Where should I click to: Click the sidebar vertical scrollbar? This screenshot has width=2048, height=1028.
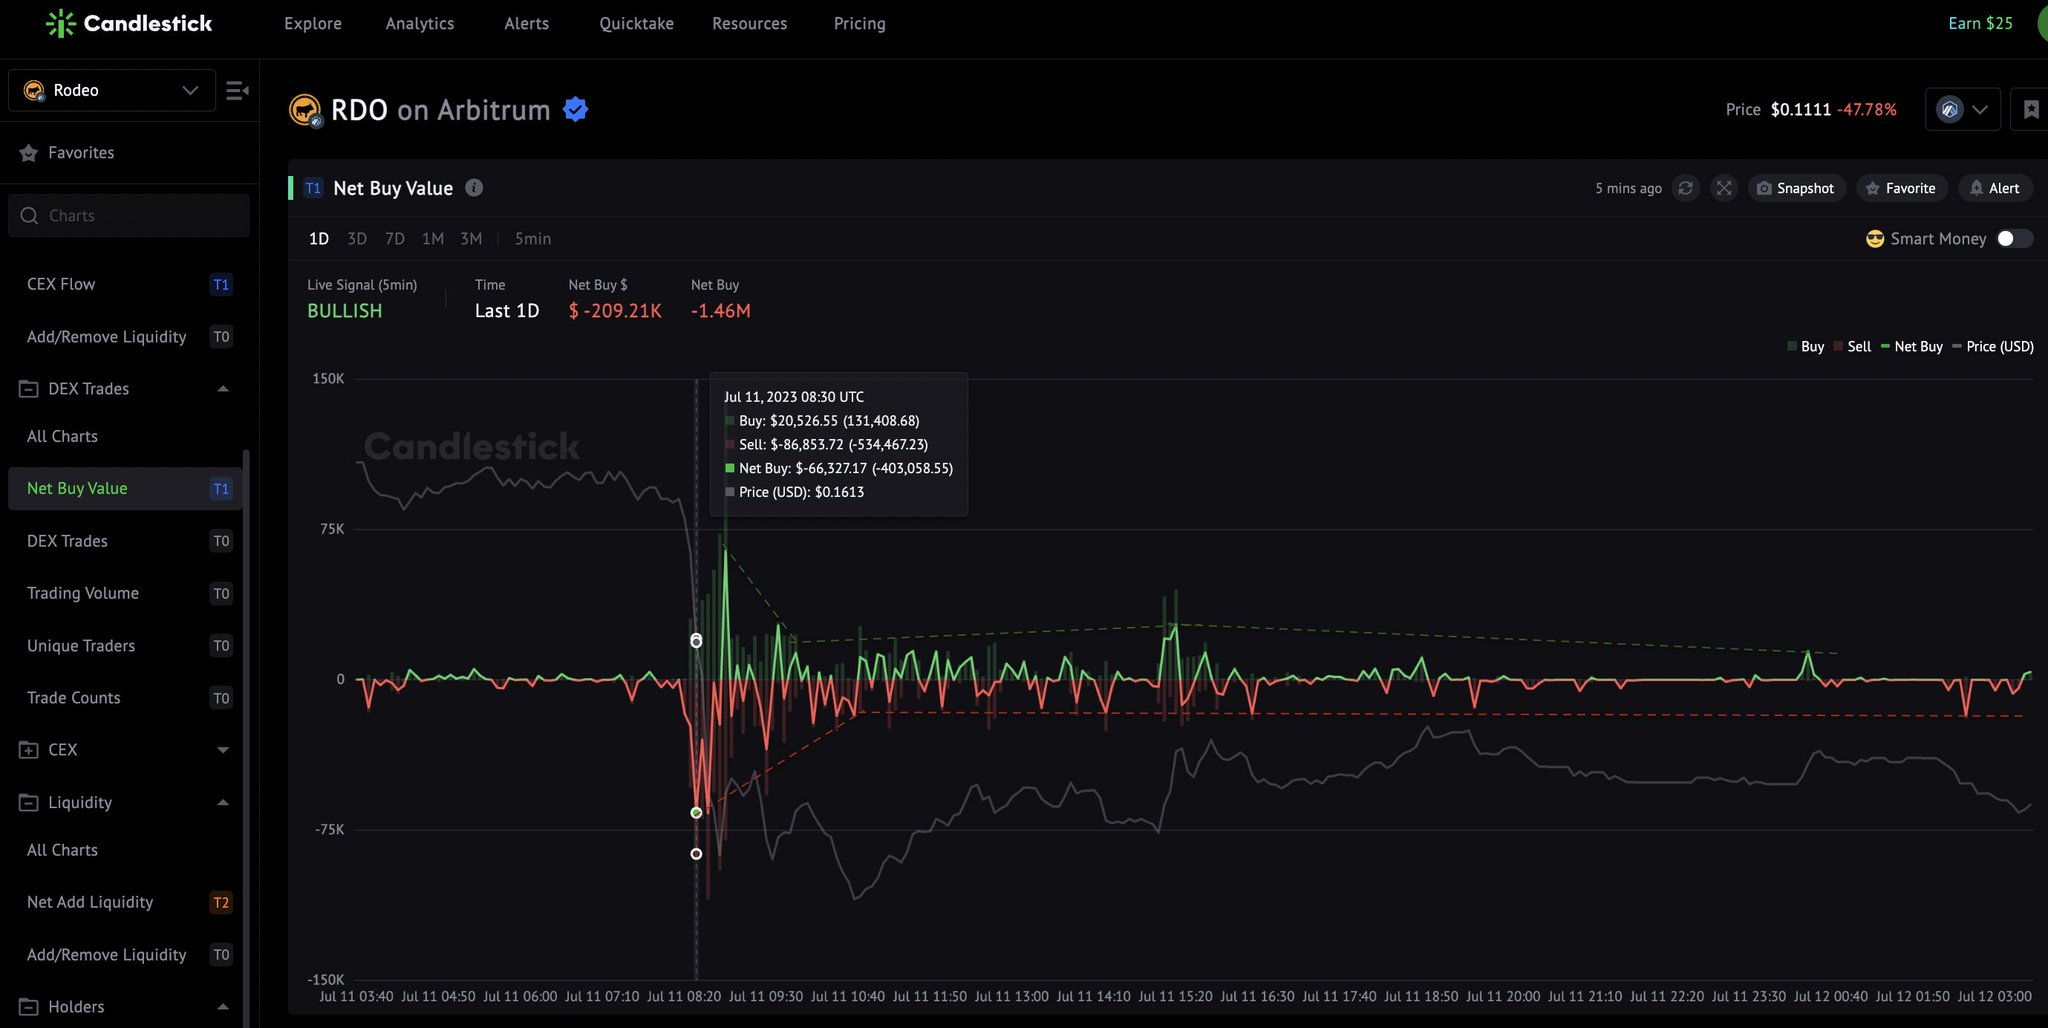pyautogui.click(x=247, y=740)
